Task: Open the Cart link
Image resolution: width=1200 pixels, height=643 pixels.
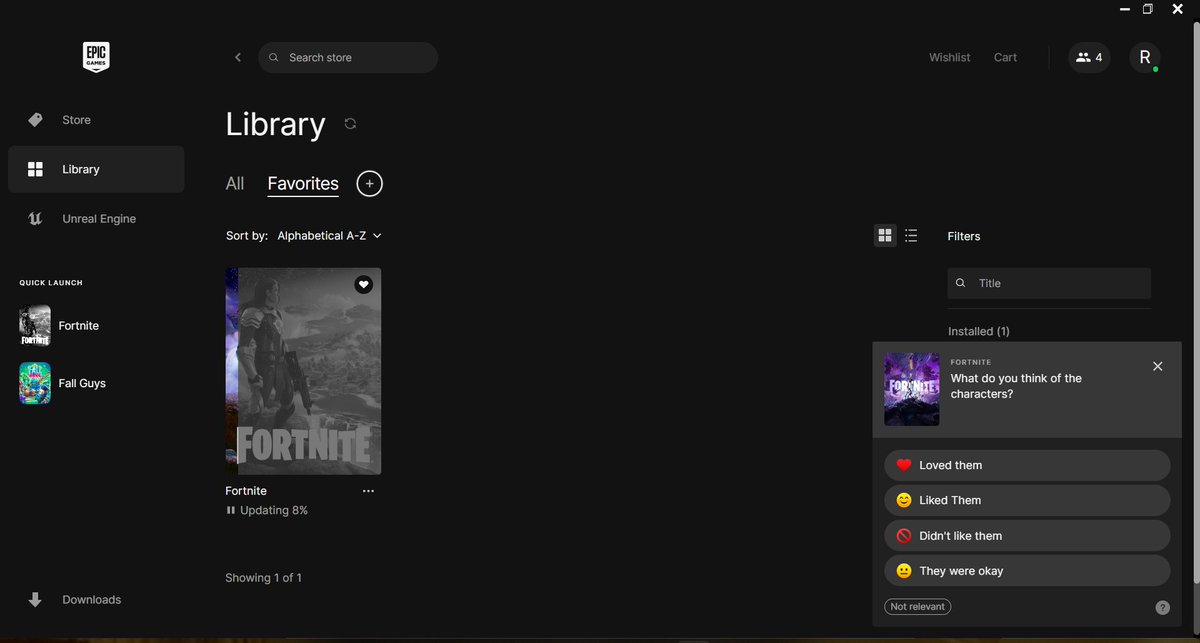Action: click(1005, 57)
